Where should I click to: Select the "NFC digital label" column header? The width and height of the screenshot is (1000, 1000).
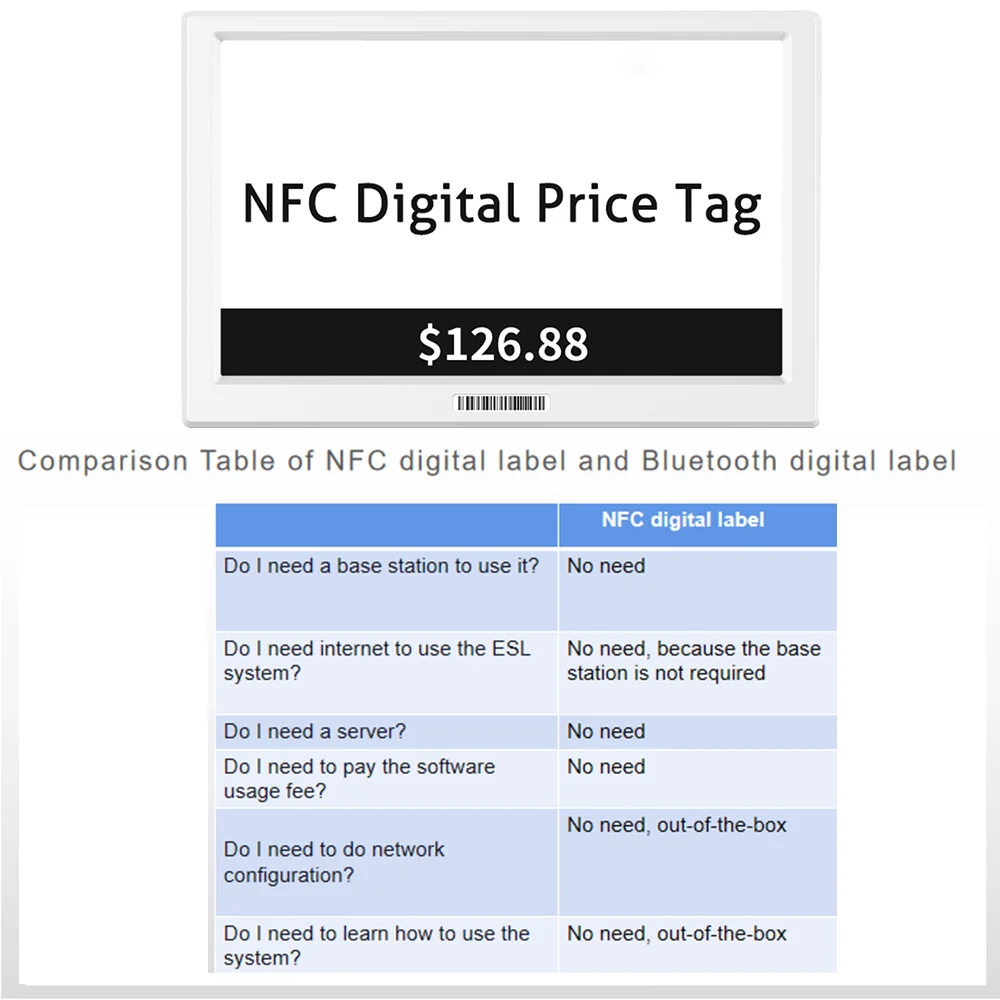click(x=683, y=520)
